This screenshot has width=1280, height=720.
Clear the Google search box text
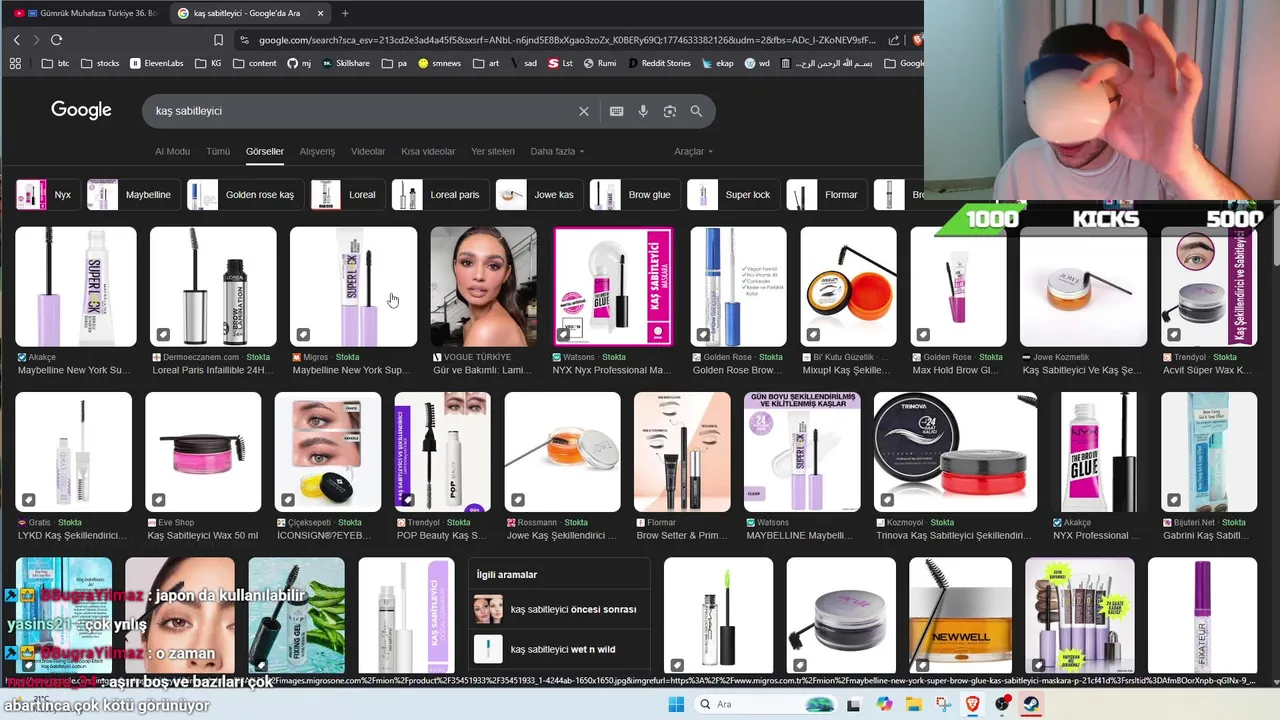tap(584, 111)
